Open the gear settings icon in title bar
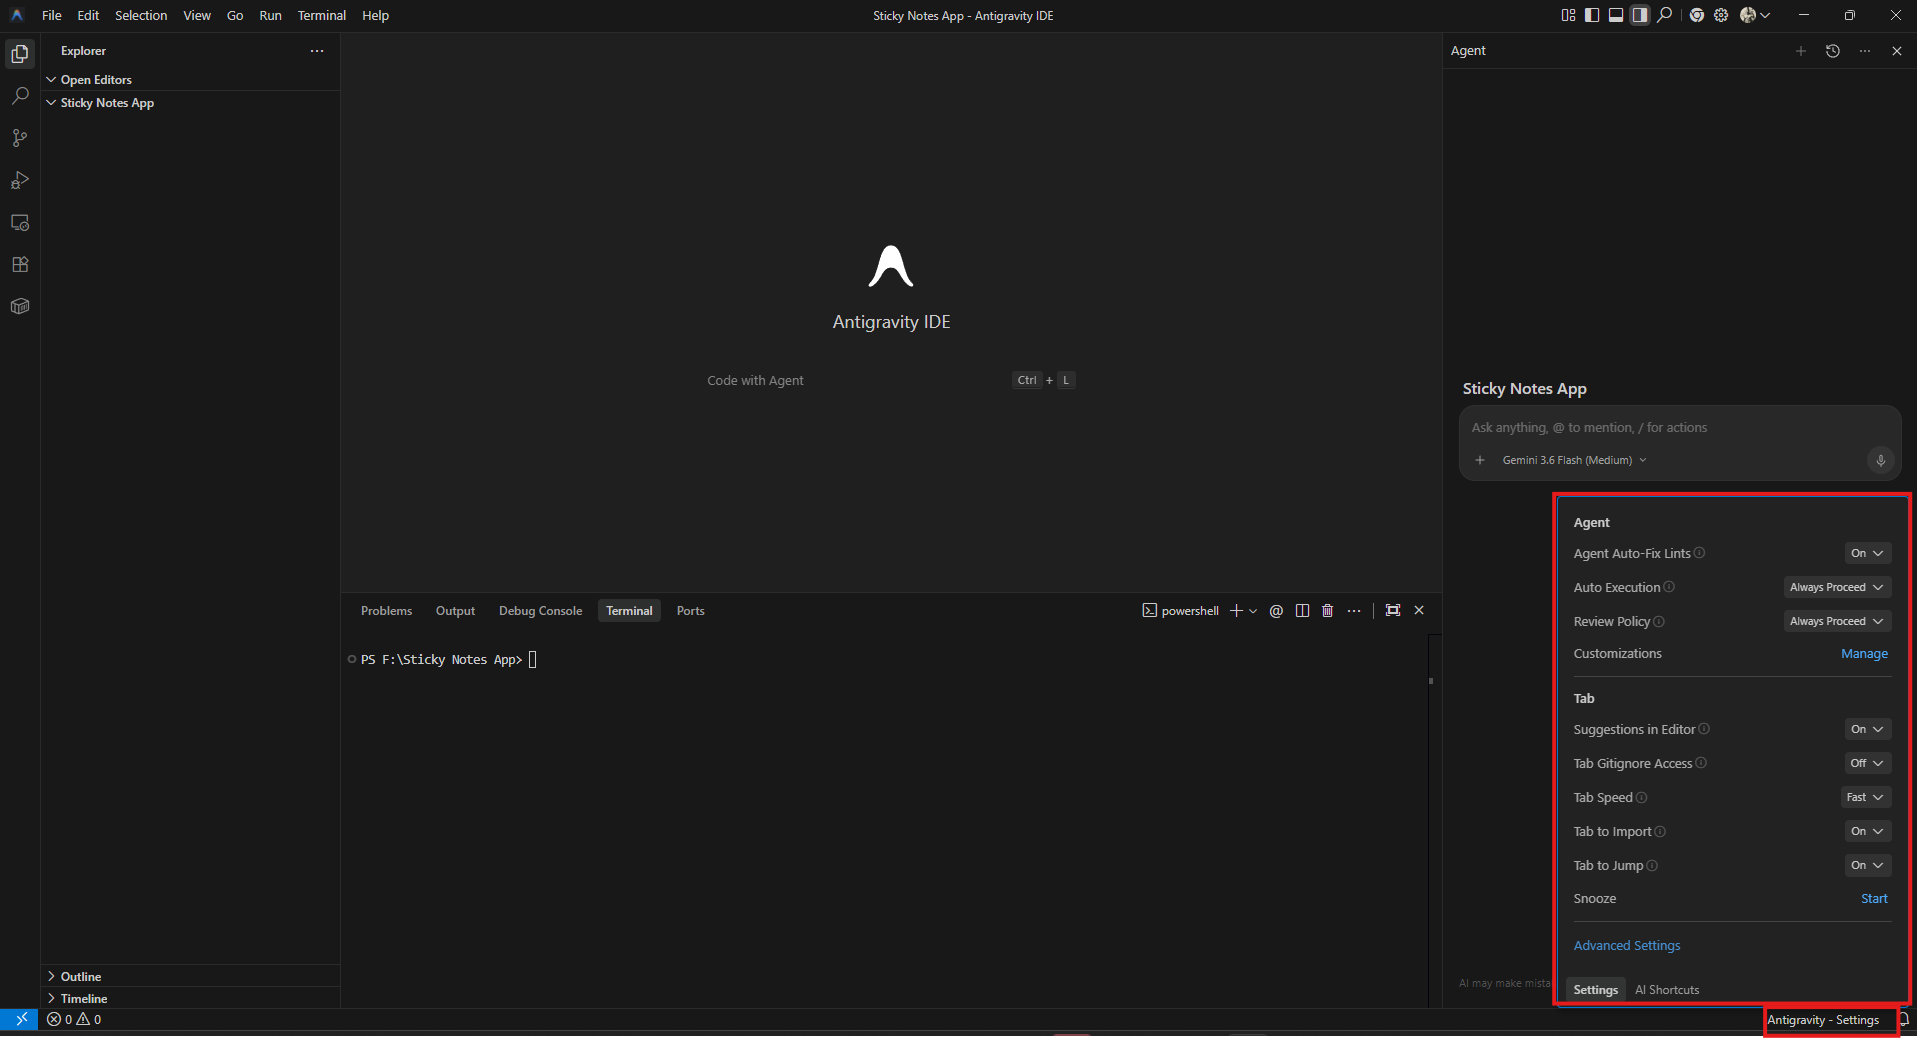The image size is (1917, 1038). [1721, 15]
